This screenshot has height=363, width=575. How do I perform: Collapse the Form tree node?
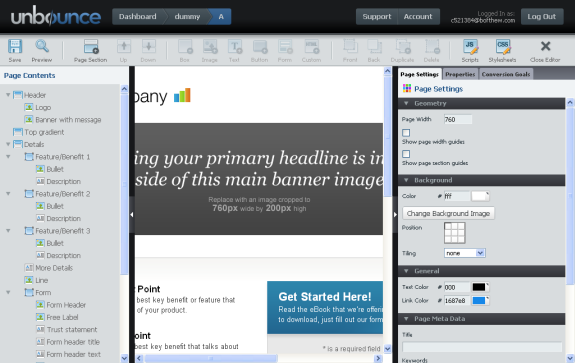click(8, 292)
